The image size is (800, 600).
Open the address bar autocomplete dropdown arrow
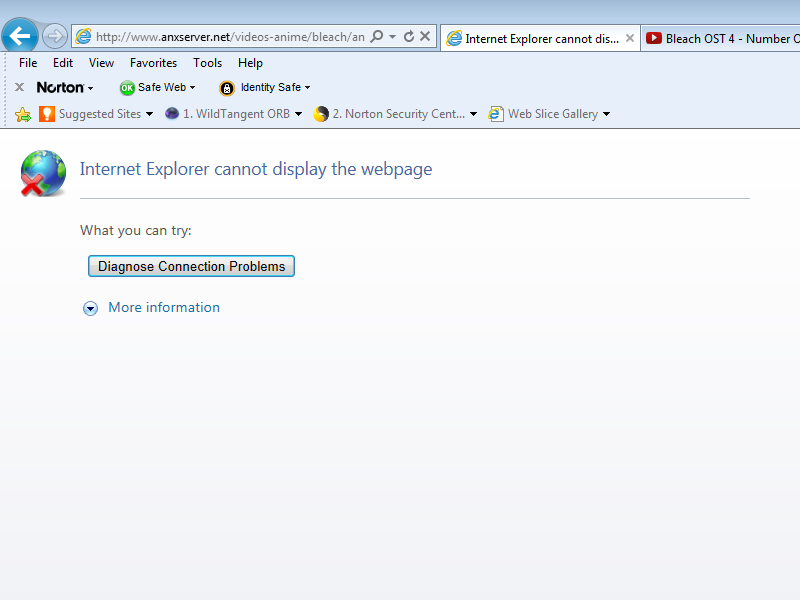pos(393,37)
